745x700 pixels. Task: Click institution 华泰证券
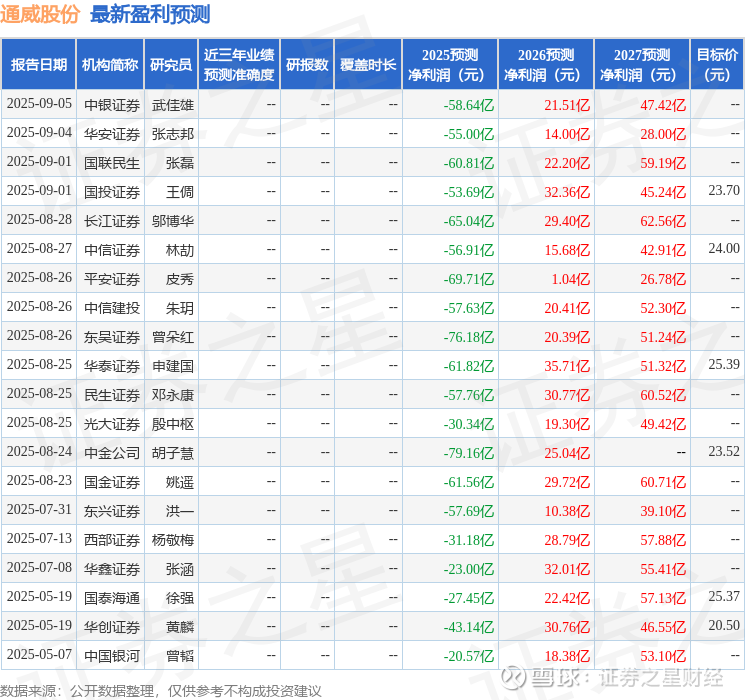pyautogui.click(x=112, y=366)
